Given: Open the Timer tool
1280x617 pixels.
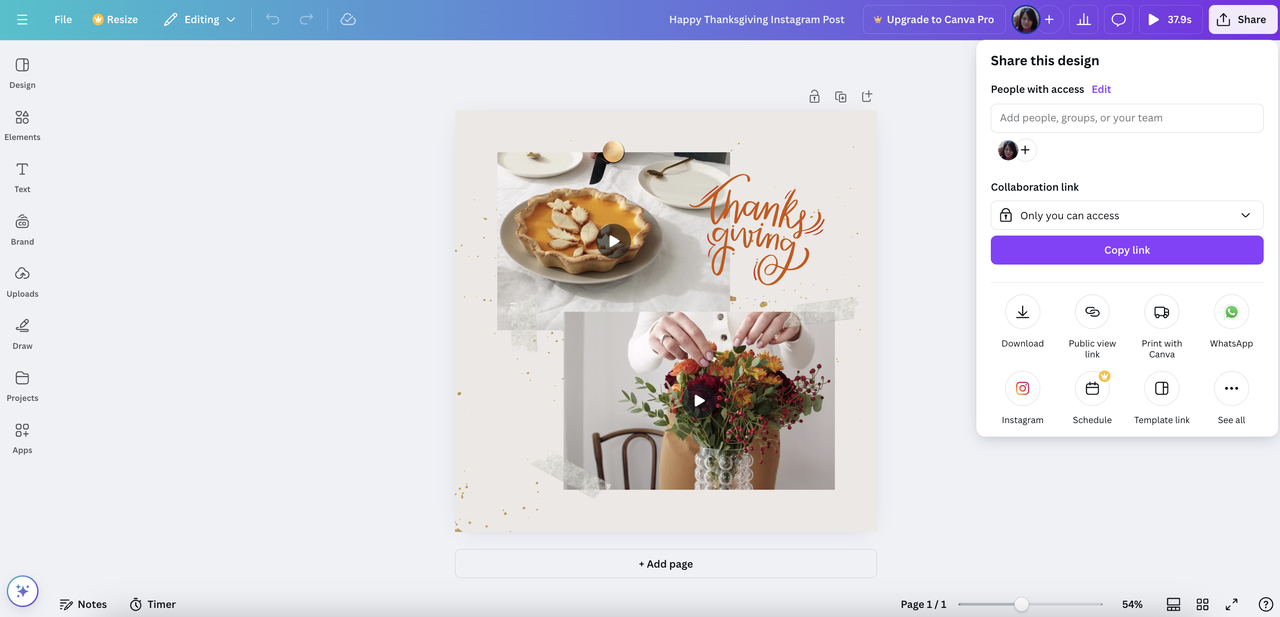Looking at the screenshot, I should coord(152,604).
